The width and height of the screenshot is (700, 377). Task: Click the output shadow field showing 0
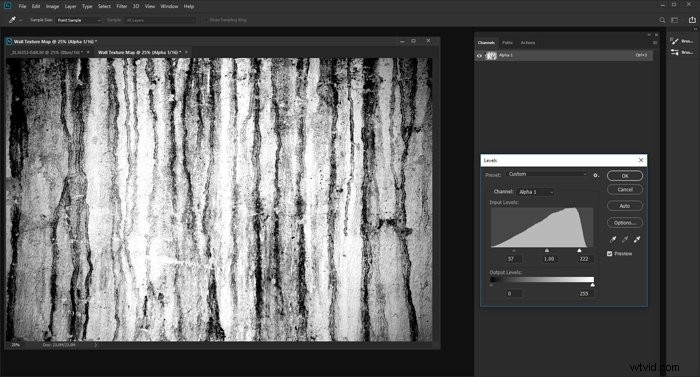pyautogui.click(x=513, y=293)
